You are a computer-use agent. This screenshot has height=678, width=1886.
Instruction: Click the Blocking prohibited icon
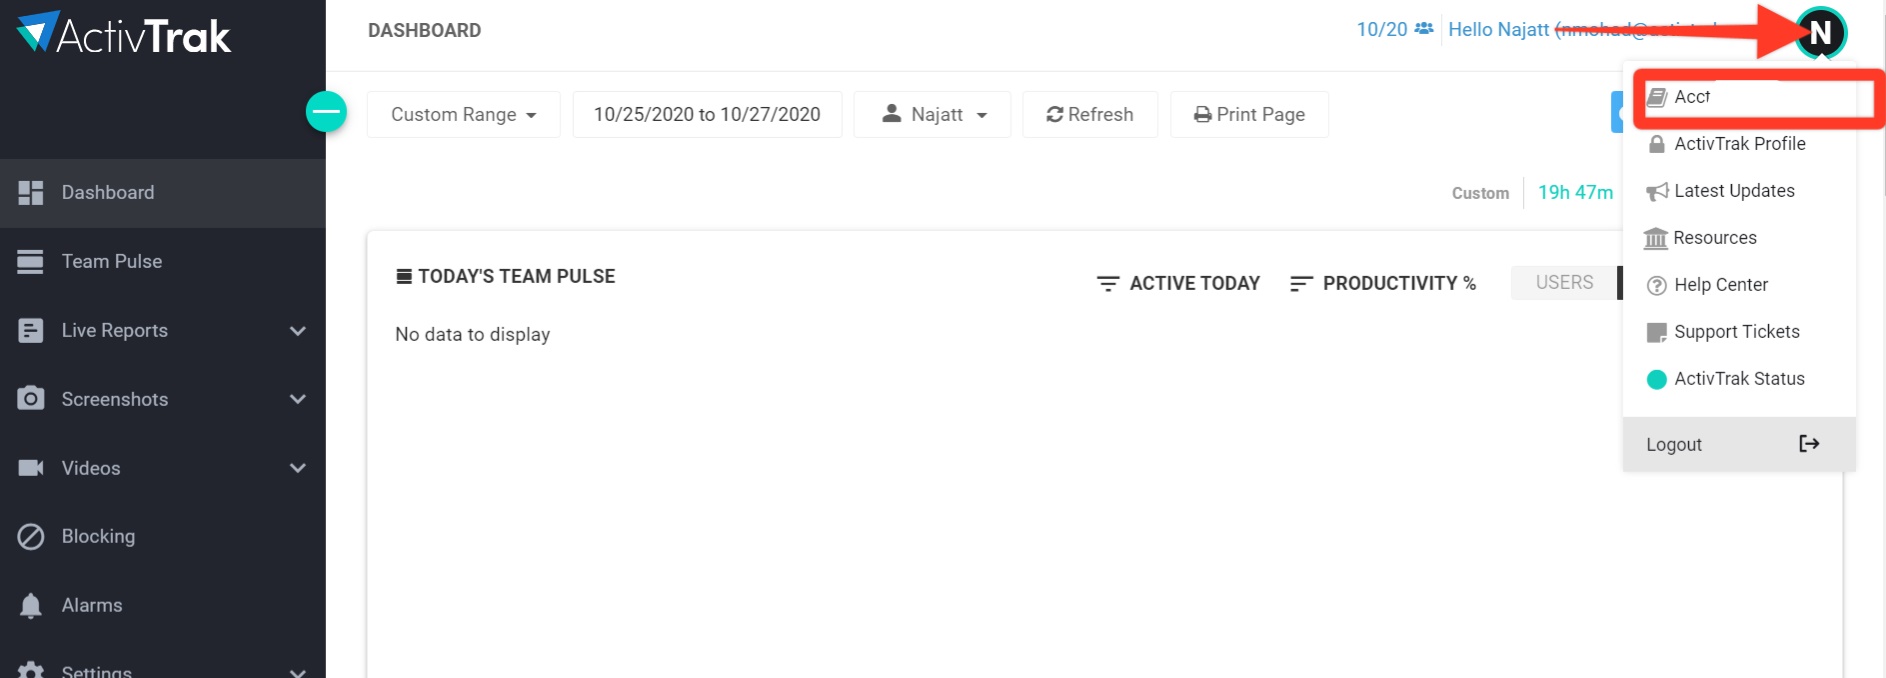coord(31,536)
